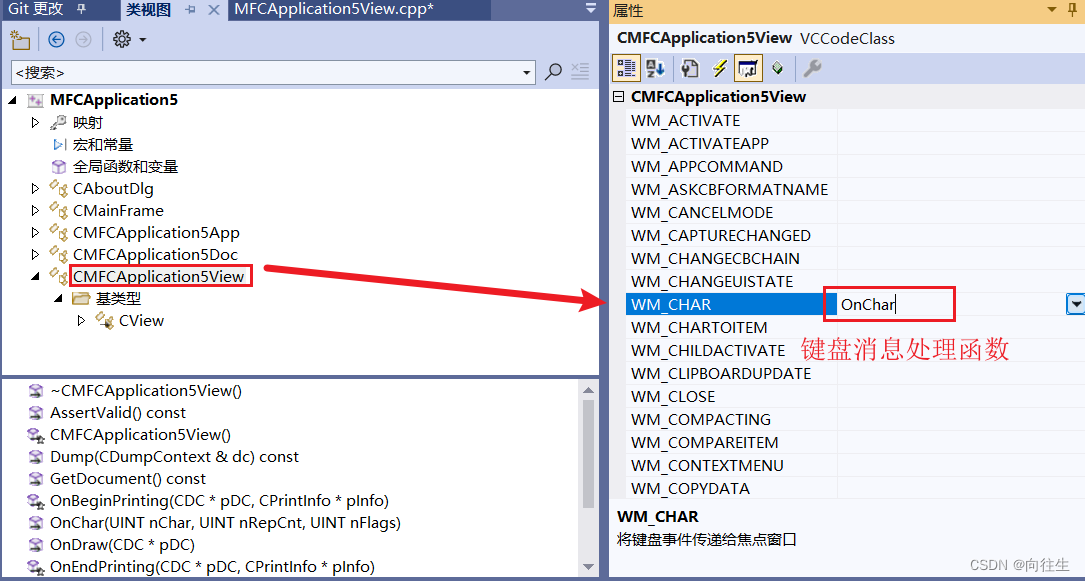
Task: Show Messages in the Properties toolbar
Action: (748, 68)
